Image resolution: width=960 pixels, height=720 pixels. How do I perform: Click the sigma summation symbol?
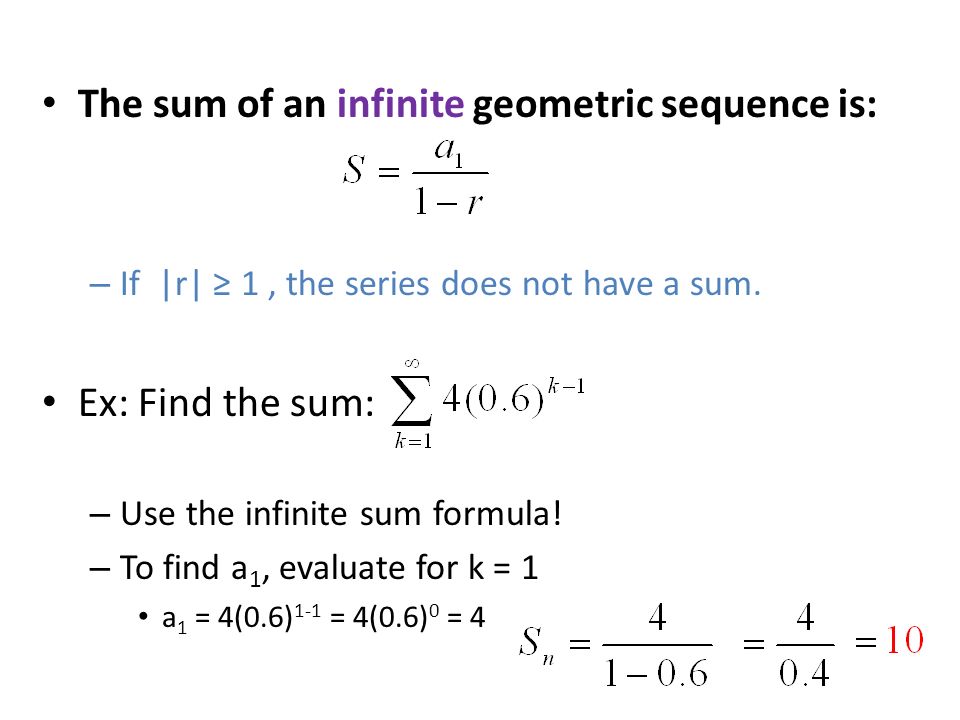coord(412,402)
